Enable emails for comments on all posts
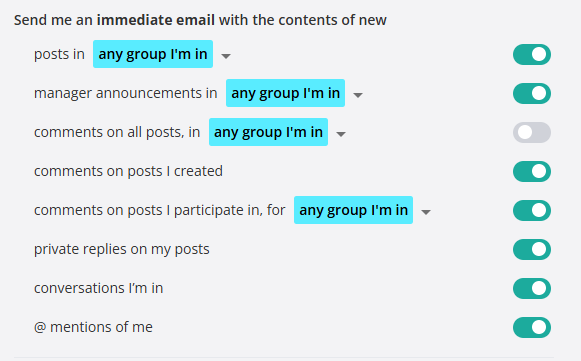Screen dimensions: 581x361 click(x=532, y=132)
